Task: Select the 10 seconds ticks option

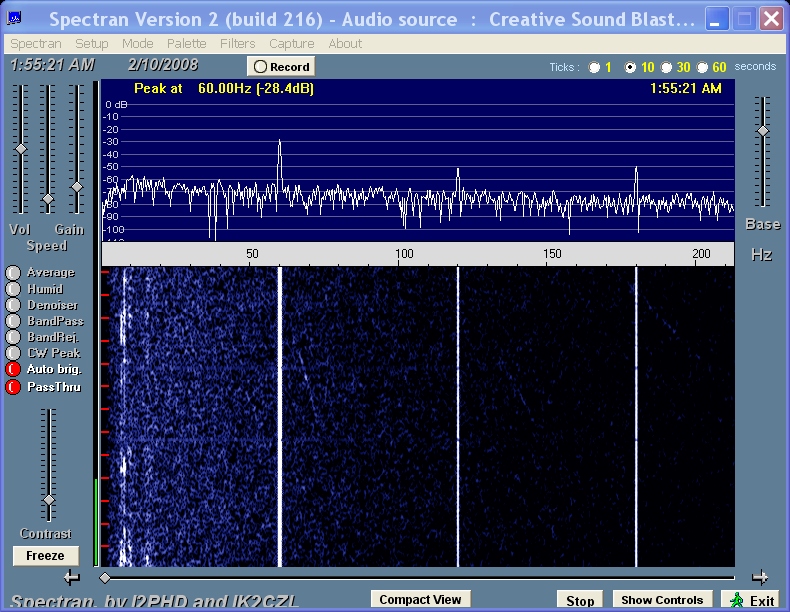Action: [x=630, y=67]
